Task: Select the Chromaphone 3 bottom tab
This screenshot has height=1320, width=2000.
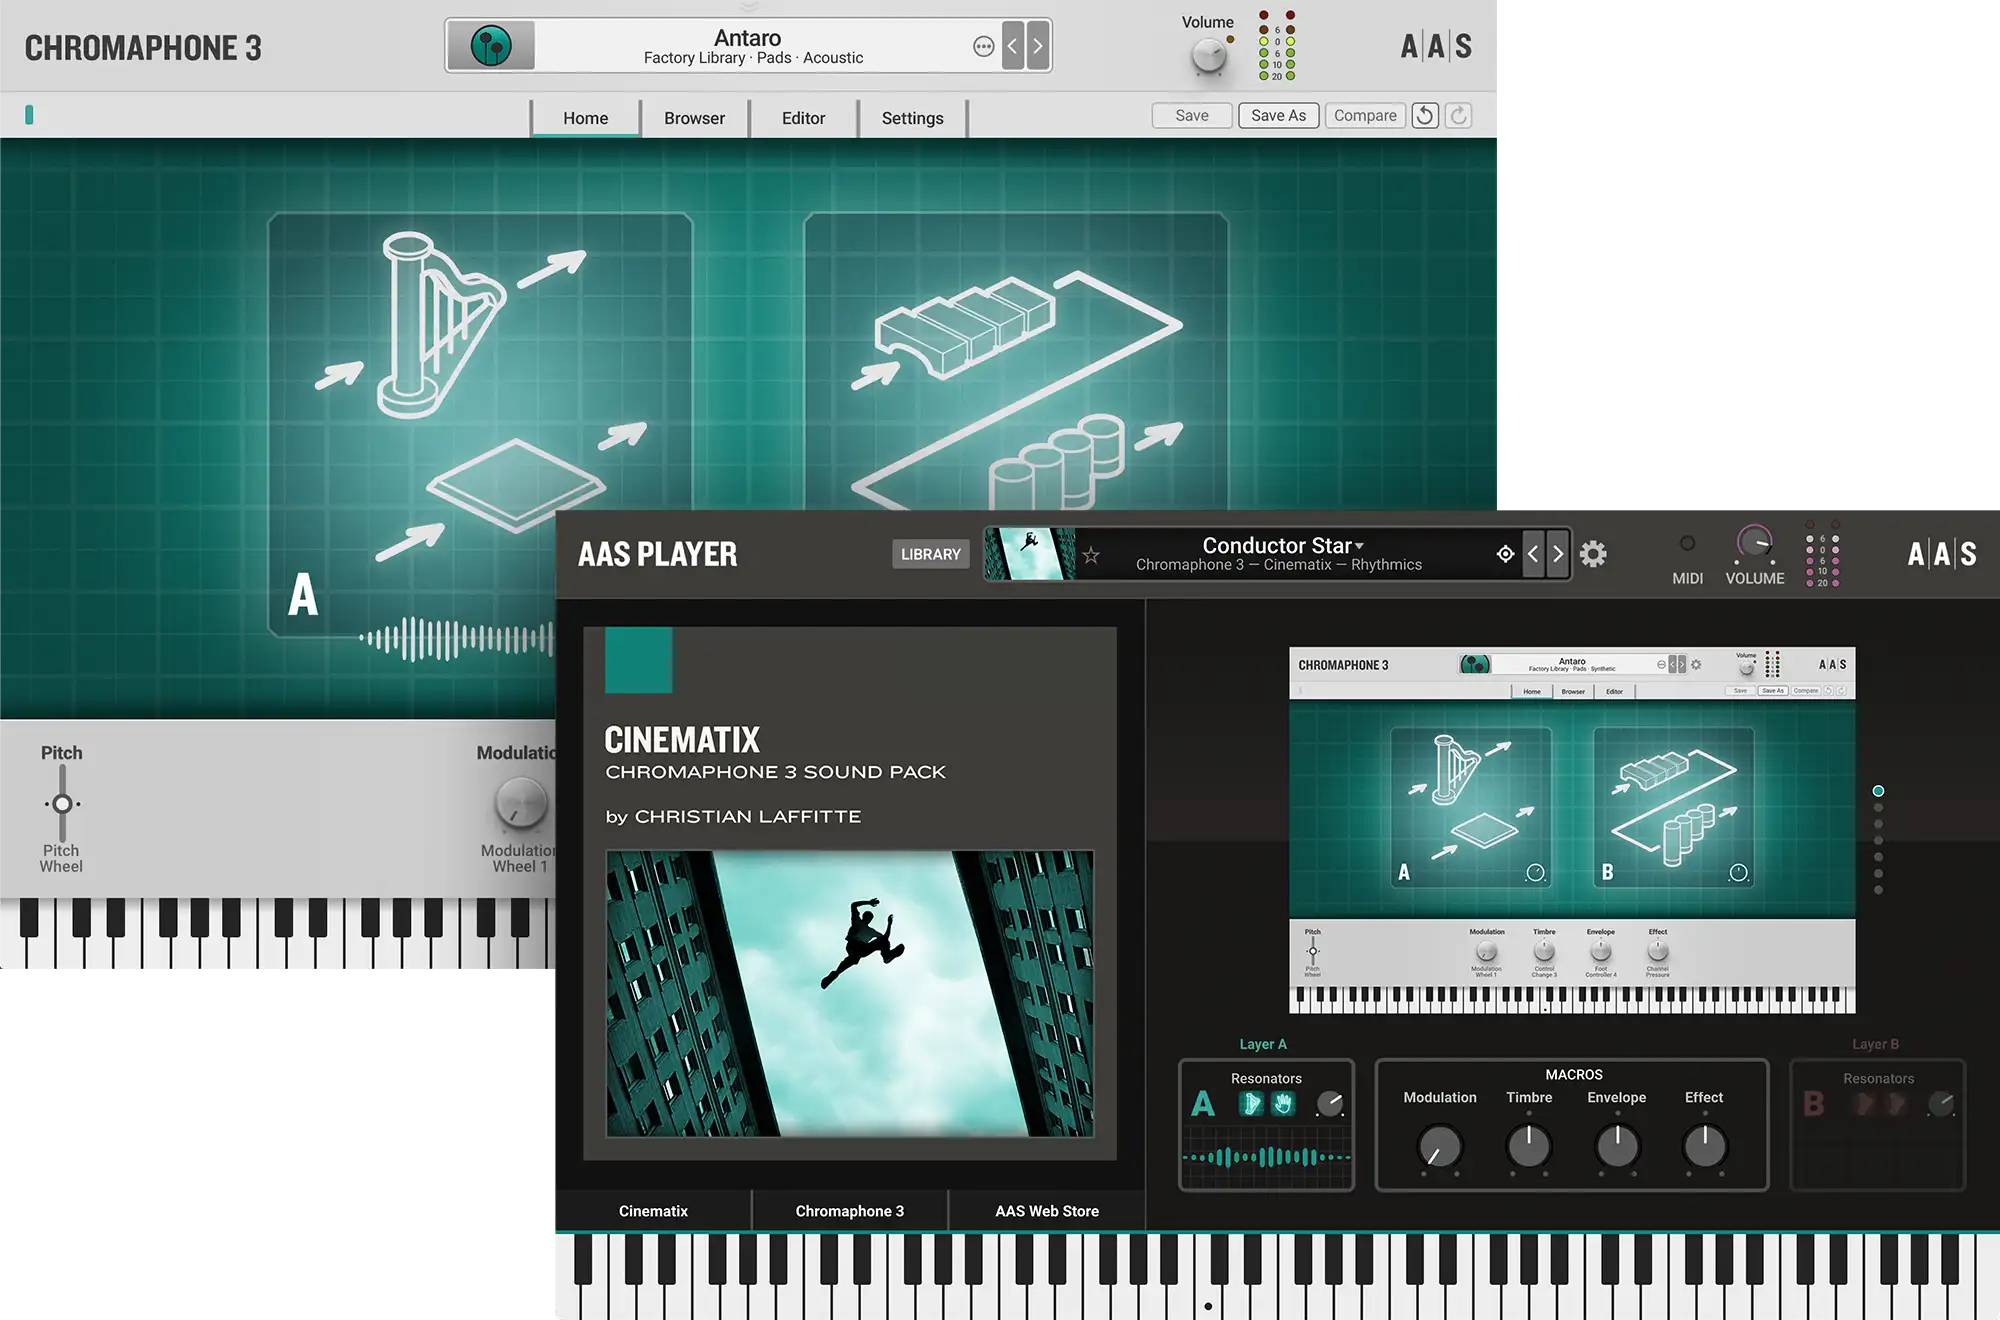Action: point(850,1211)
